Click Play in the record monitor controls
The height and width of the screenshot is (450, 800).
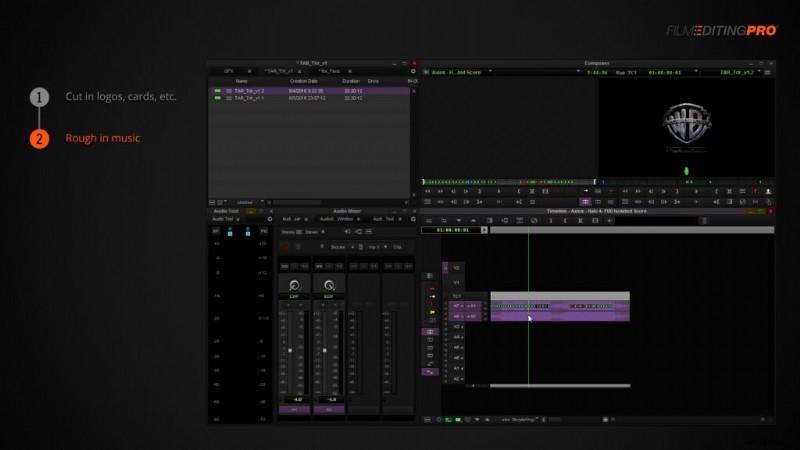click(x=696, y=191)
